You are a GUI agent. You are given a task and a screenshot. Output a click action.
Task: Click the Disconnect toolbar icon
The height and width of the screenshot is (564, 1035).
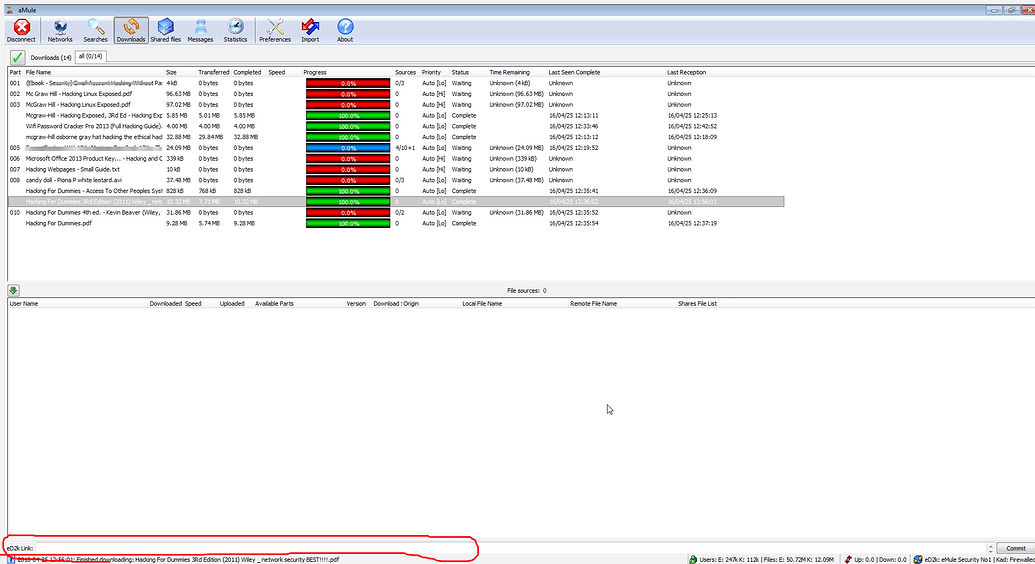click(x=21, y=30)
